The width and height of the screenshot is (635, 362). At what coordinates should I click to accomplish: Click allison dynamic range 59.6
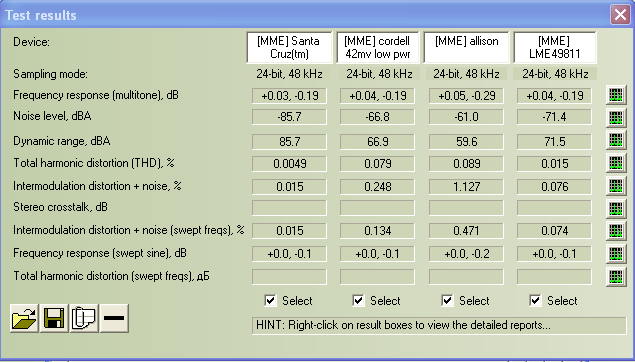pyautogui.click(x=466, y=142)
